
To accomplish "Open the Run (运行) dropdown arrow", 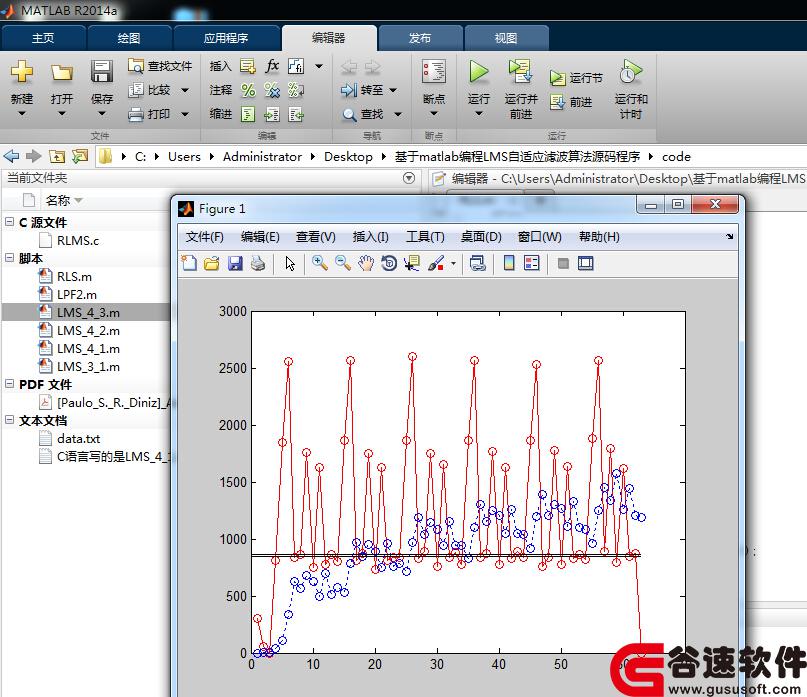I will tap(479, 114).
